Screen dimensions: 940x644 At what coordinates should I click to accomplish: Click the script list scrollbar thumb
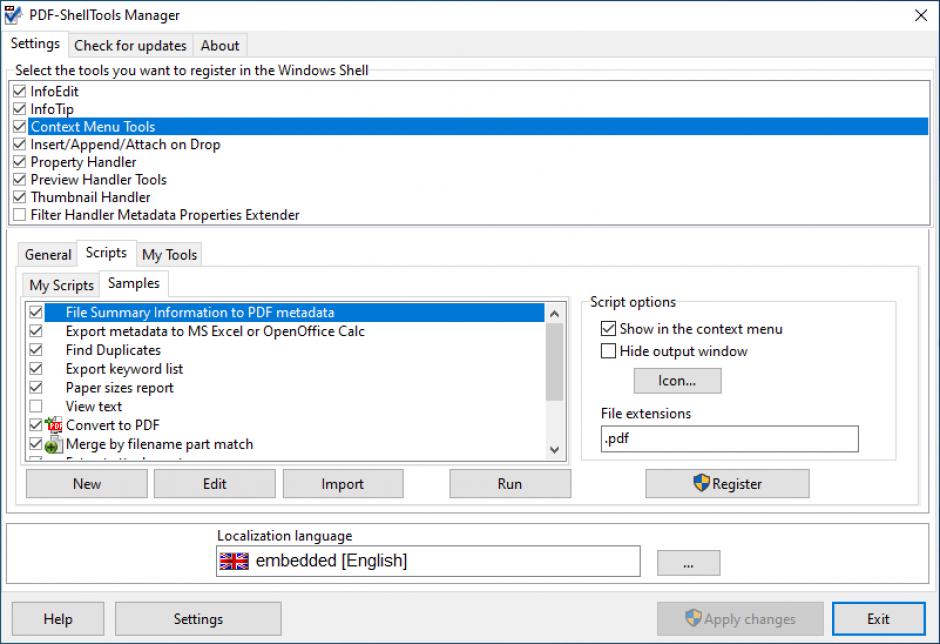coord(555,362)
